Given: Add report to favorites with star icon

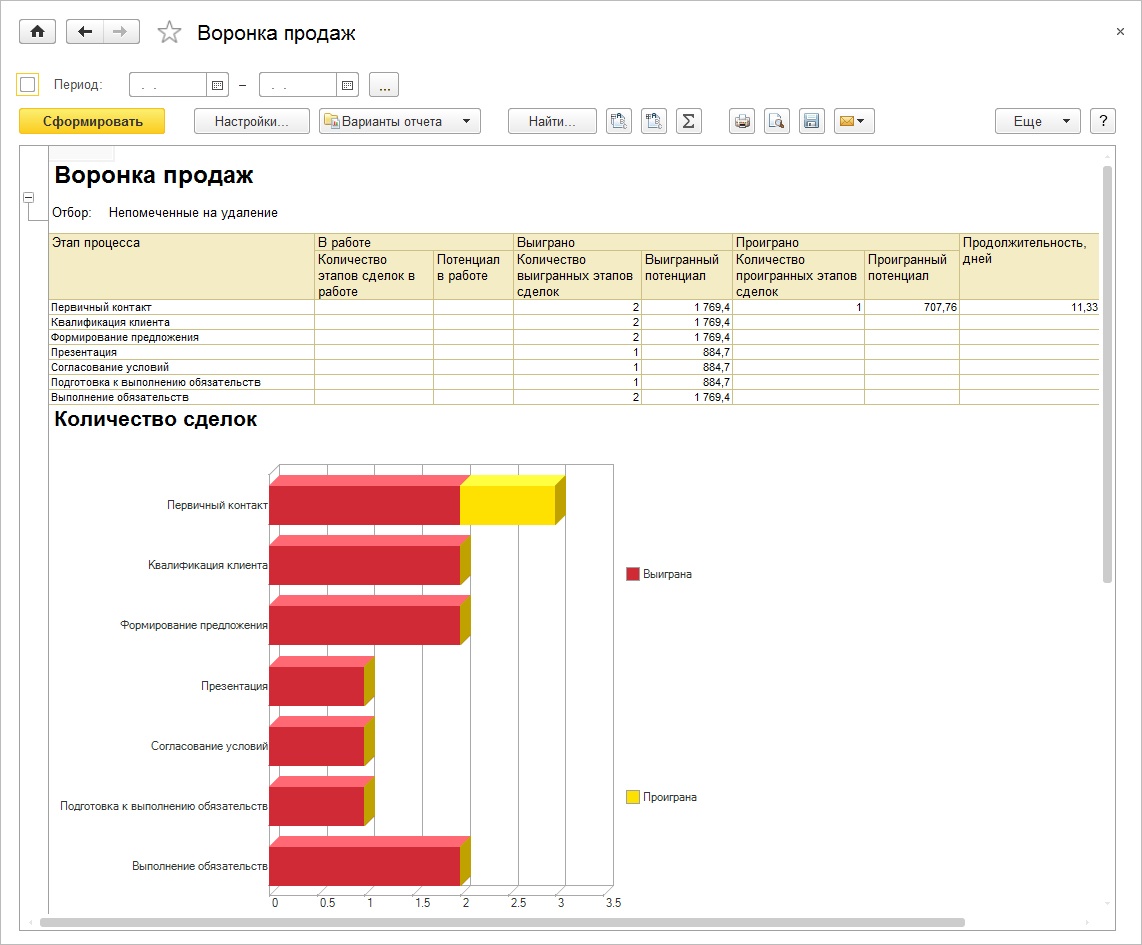Looking at the screenshot, I should (170, 33).
